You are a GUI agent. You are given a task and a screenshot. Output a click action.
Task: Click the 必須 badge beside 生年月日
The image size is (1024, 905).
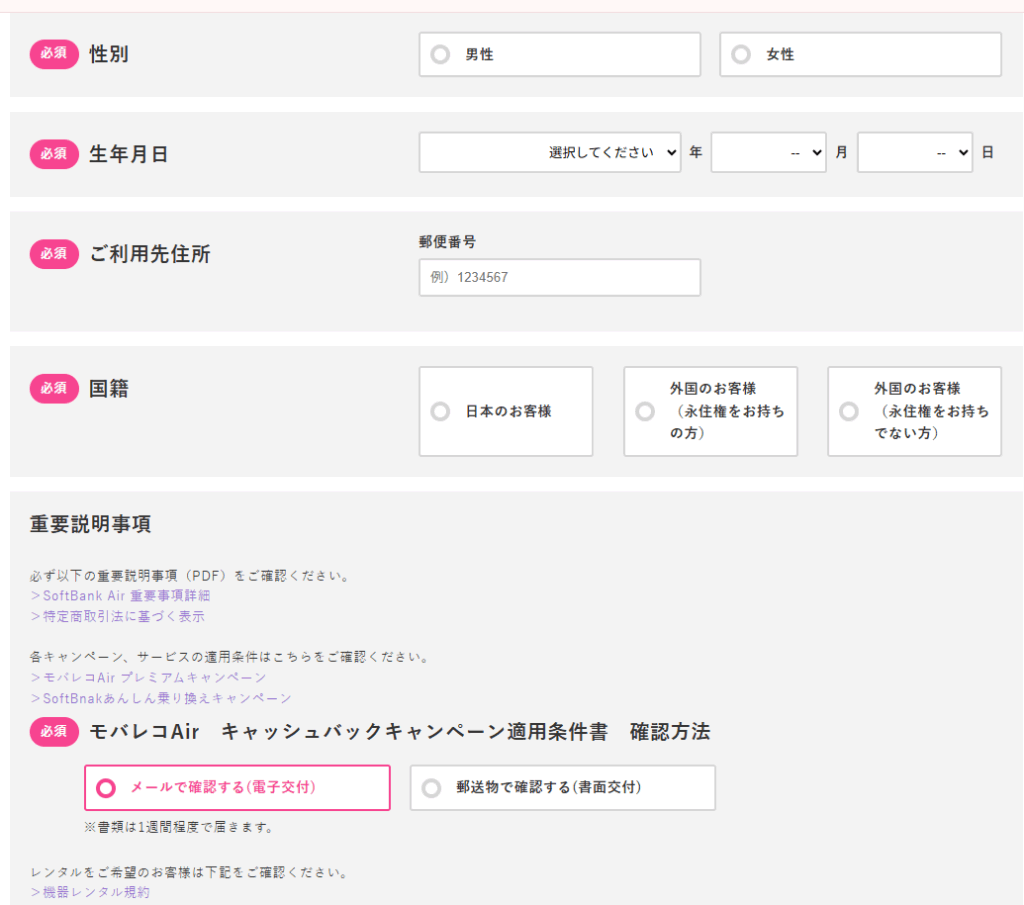[54, 154]
